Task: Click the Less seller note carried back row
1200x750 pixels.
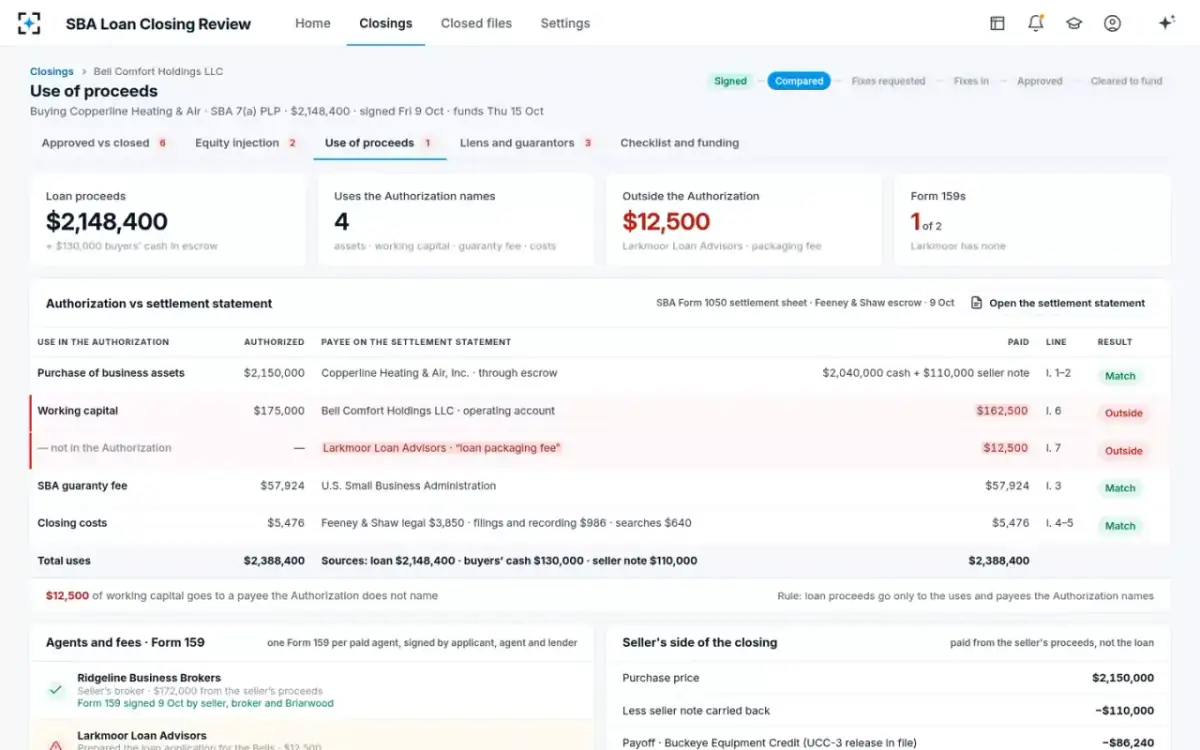Action: point(888,711)
